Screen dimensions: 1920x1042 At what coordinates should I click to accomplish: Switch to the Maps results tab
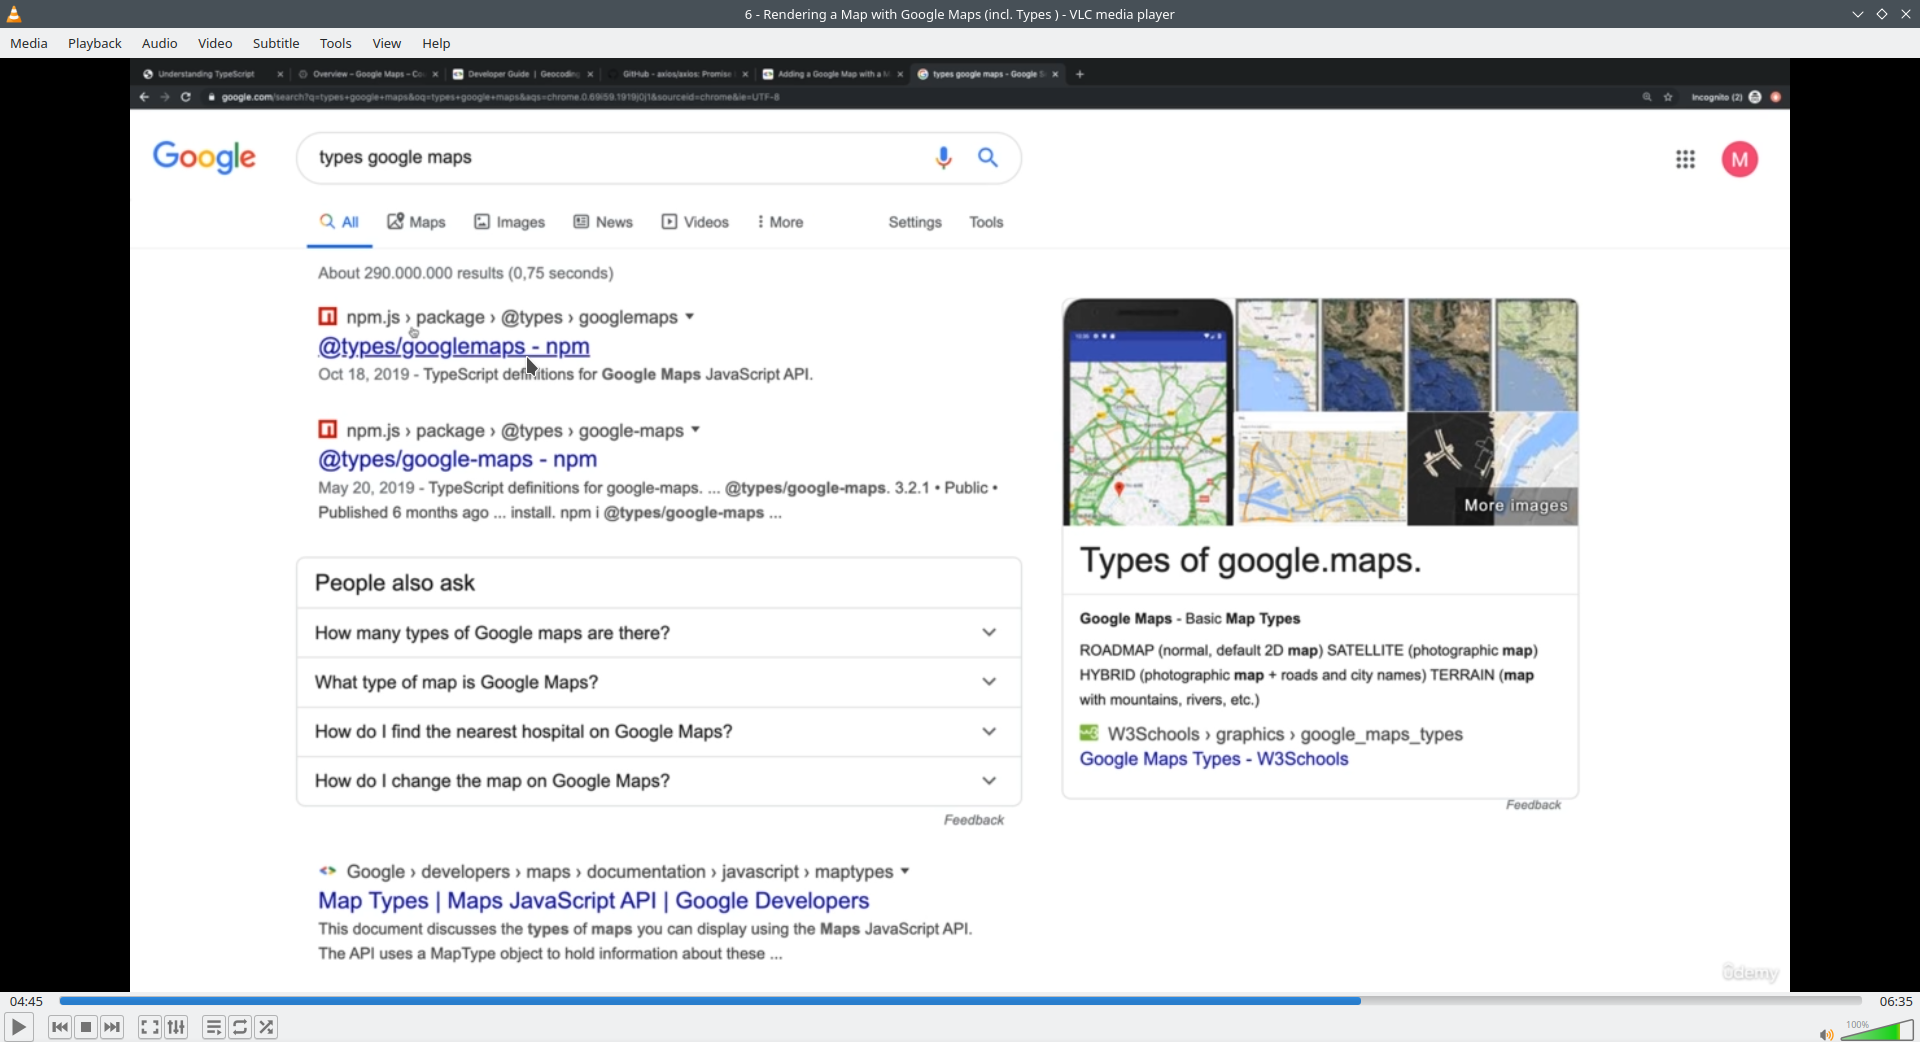[417, 222]
